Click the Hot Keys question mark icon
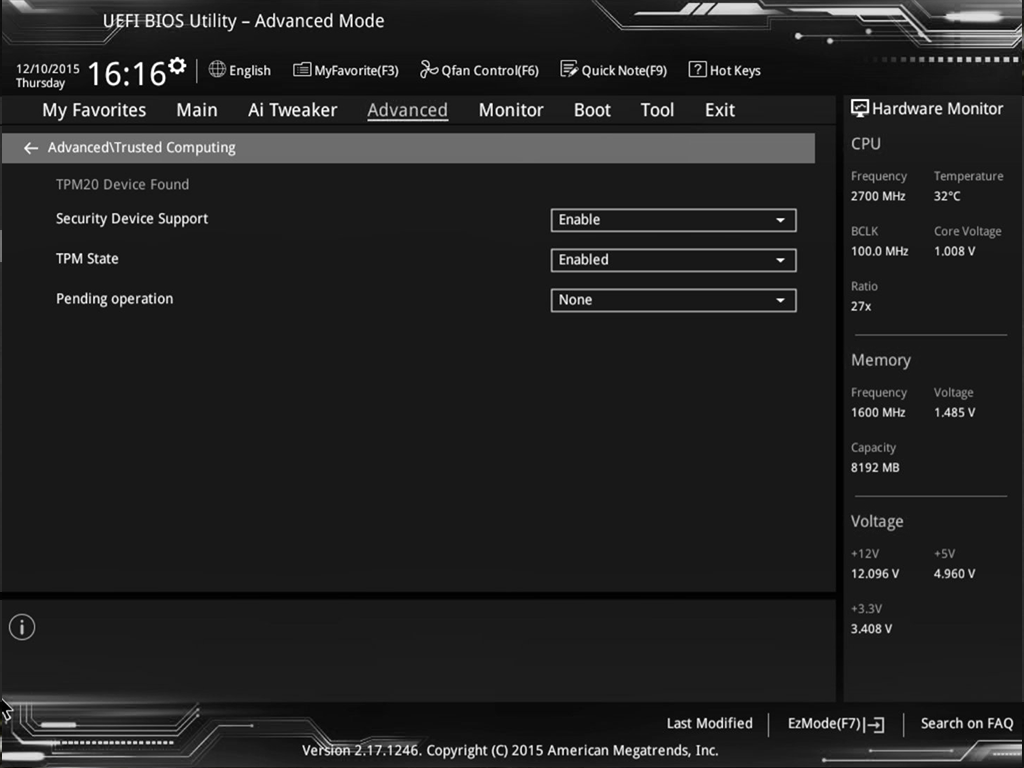The width and height of the screenshot is (1024, 768). [697, 69]
